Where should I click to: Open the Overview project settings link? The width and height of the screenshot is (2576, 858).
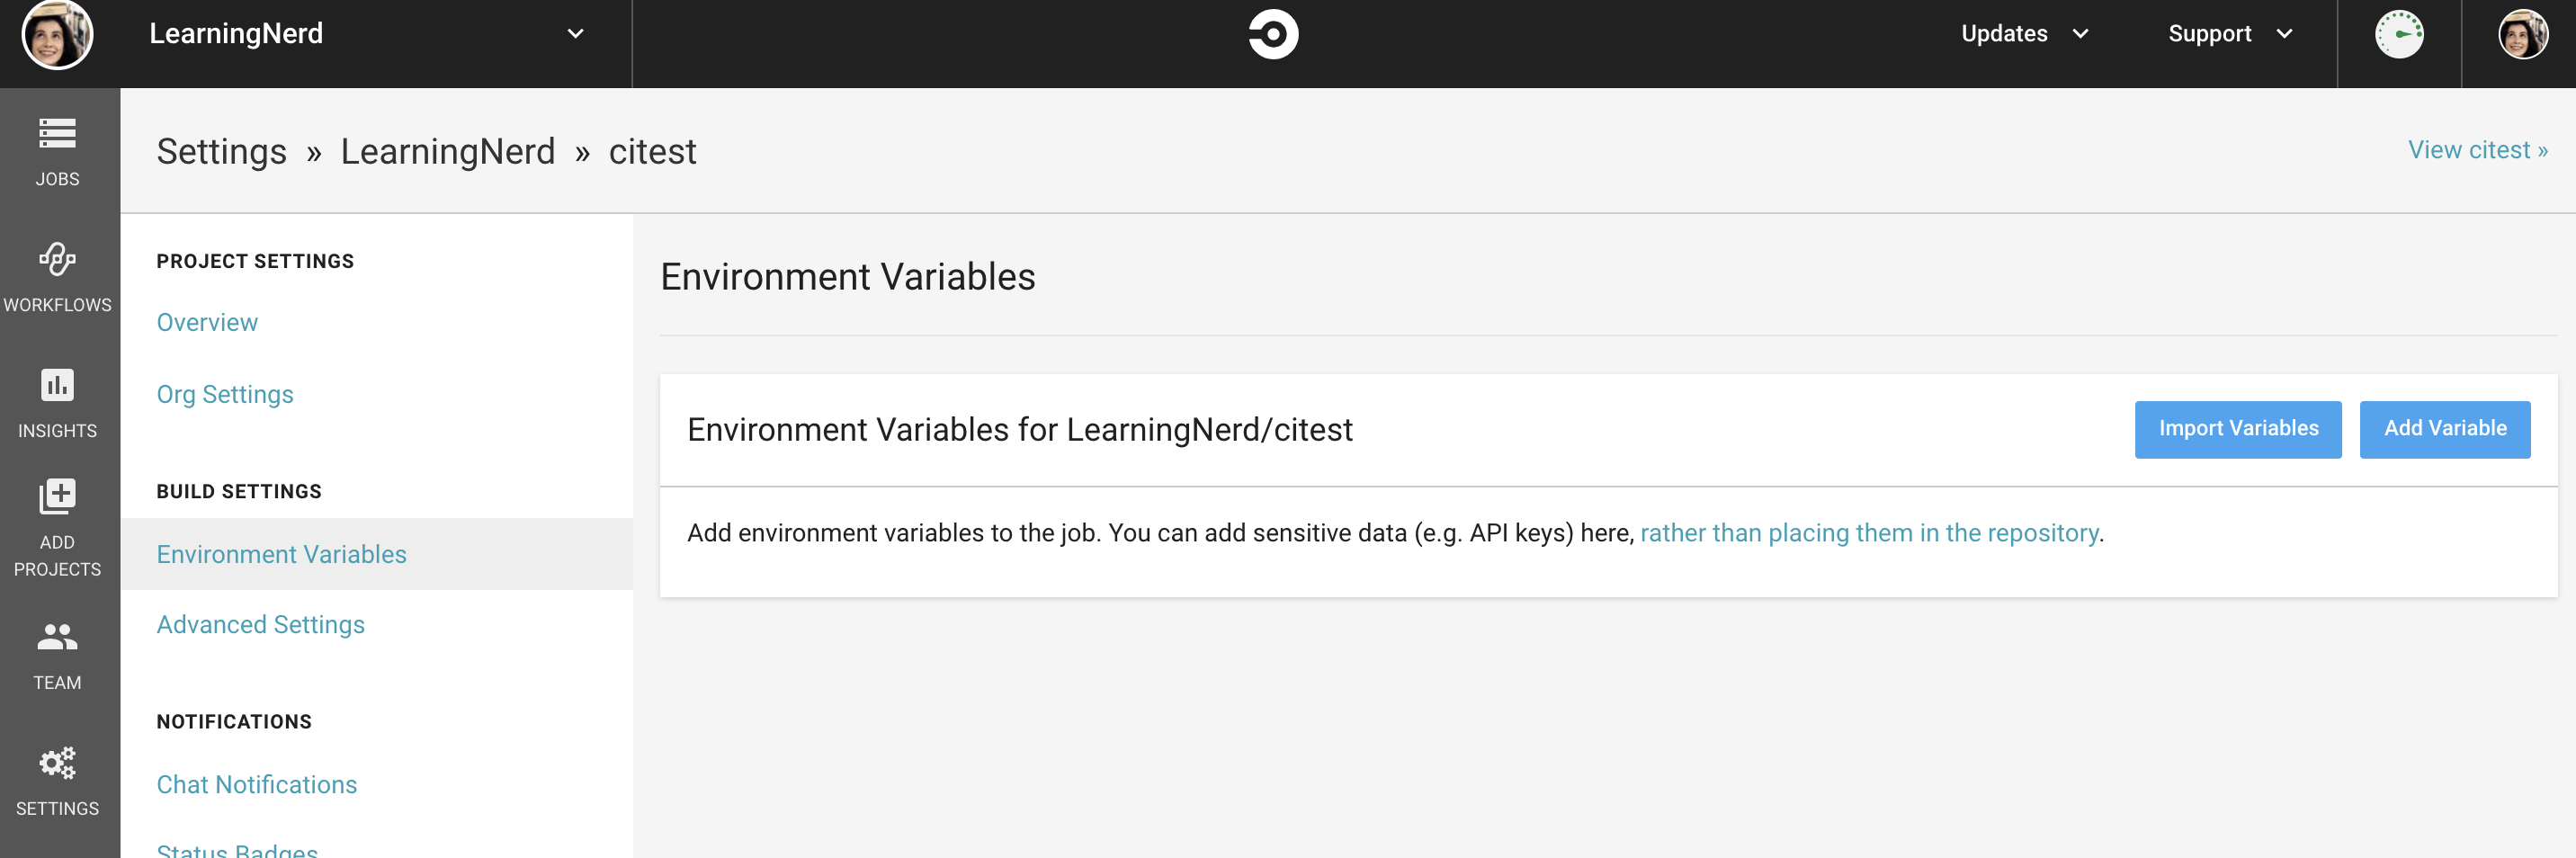(207, 322)
